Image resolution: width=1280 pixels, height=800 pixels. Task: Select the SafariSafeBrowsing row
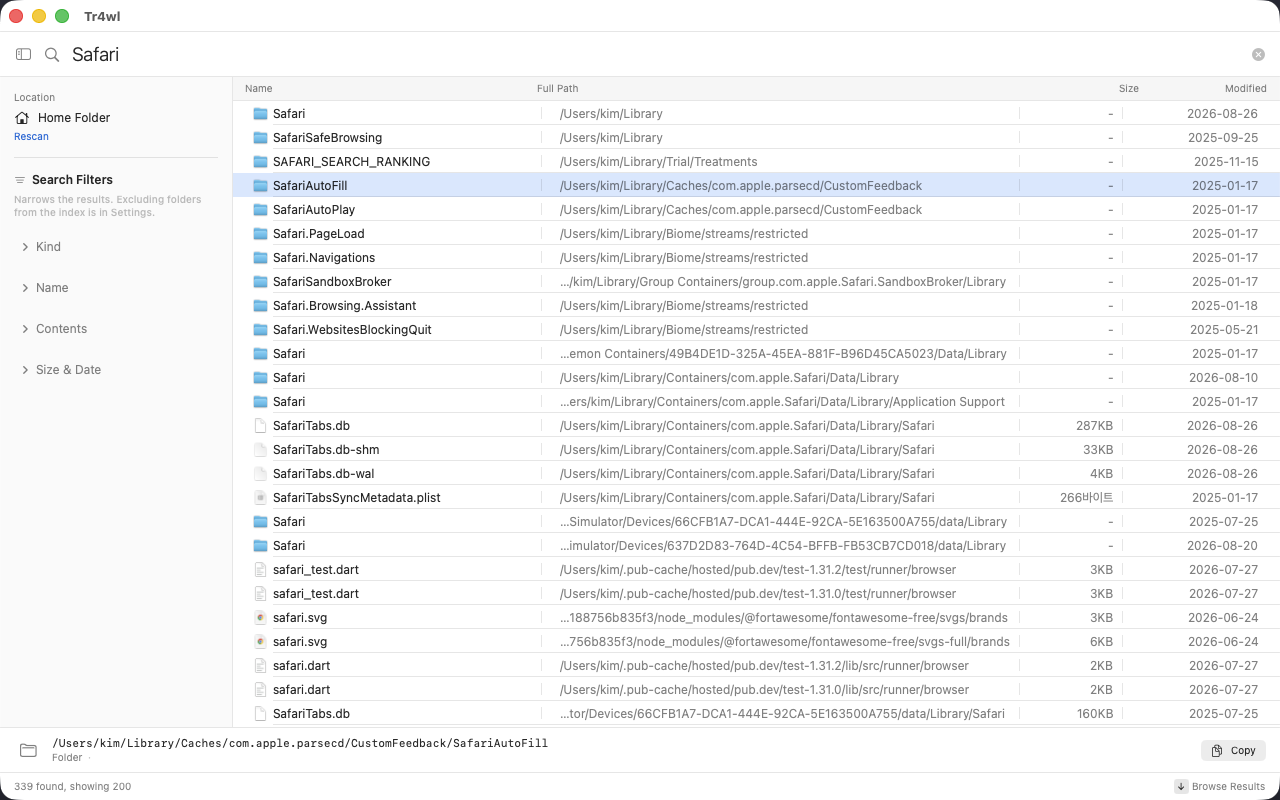point(756,137)
